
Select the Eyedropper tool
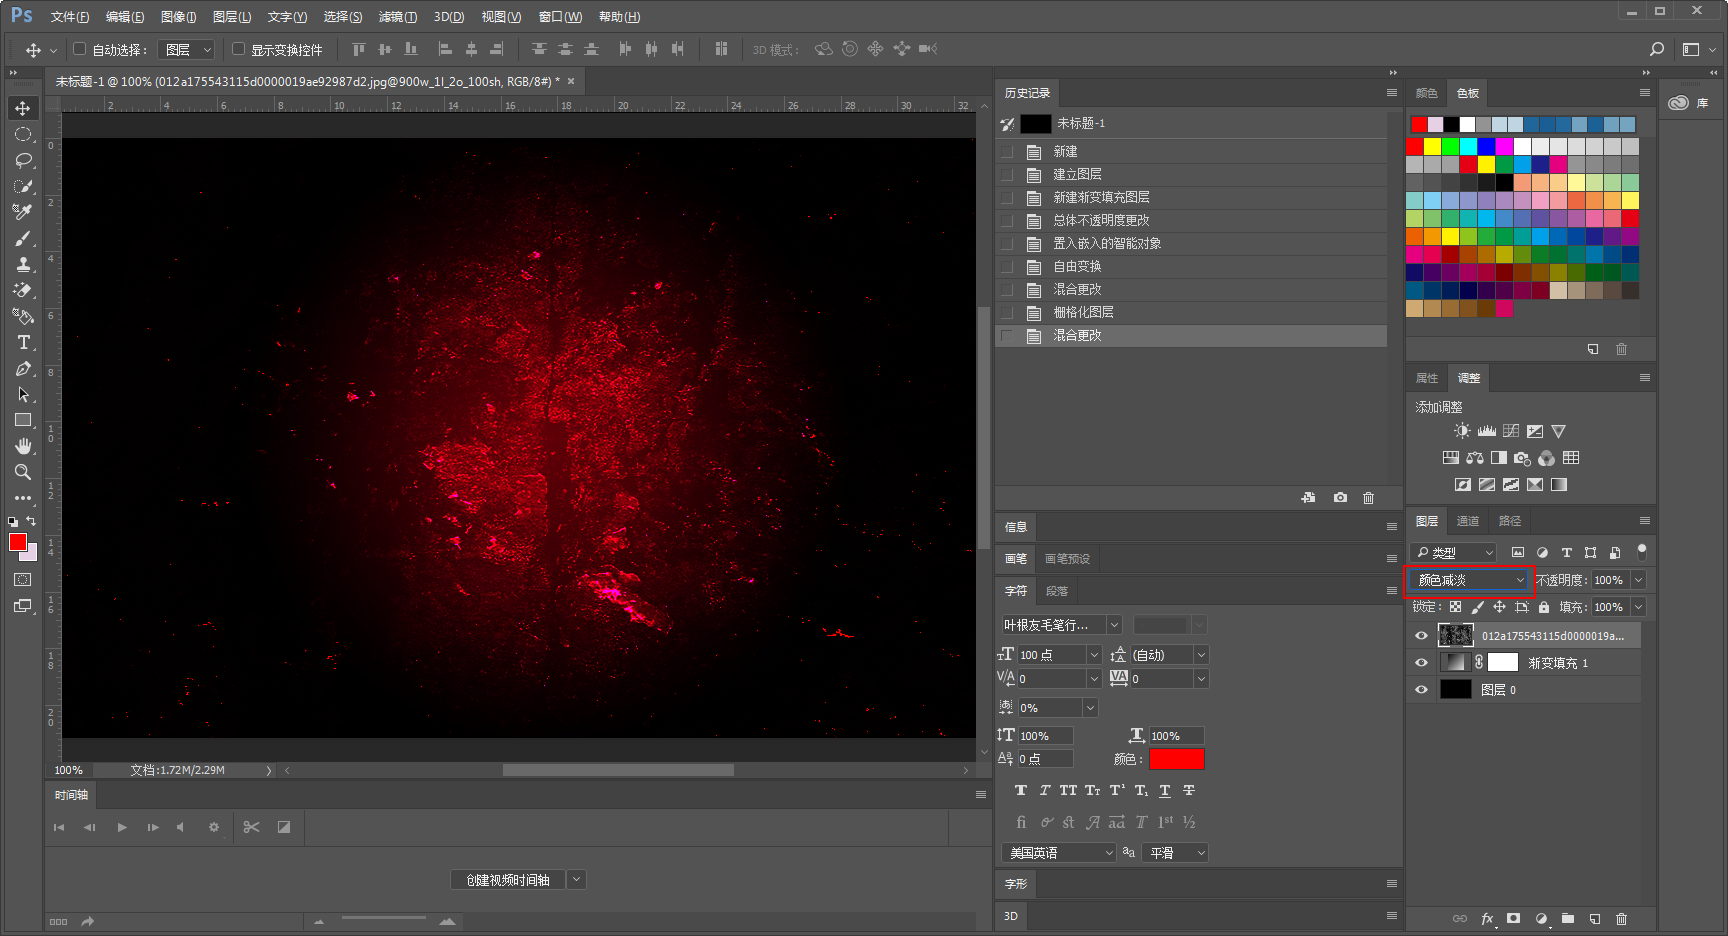pos(23,212)
